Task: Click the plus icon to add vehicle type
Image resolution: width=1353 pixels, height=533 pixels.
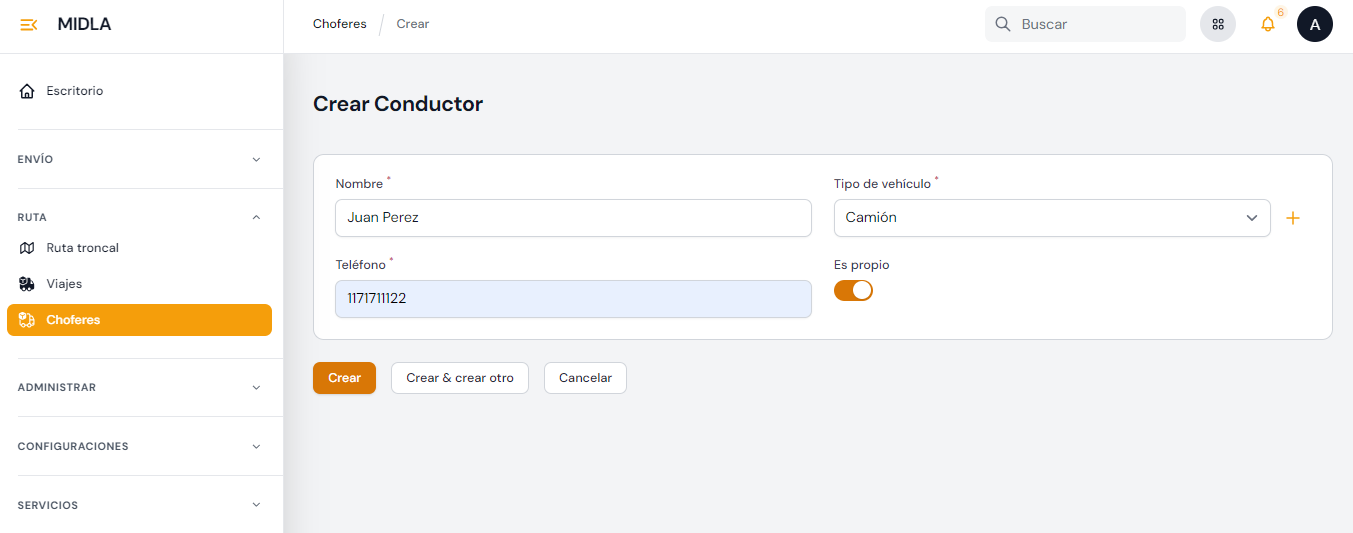Action: (x=1292, y=218)
